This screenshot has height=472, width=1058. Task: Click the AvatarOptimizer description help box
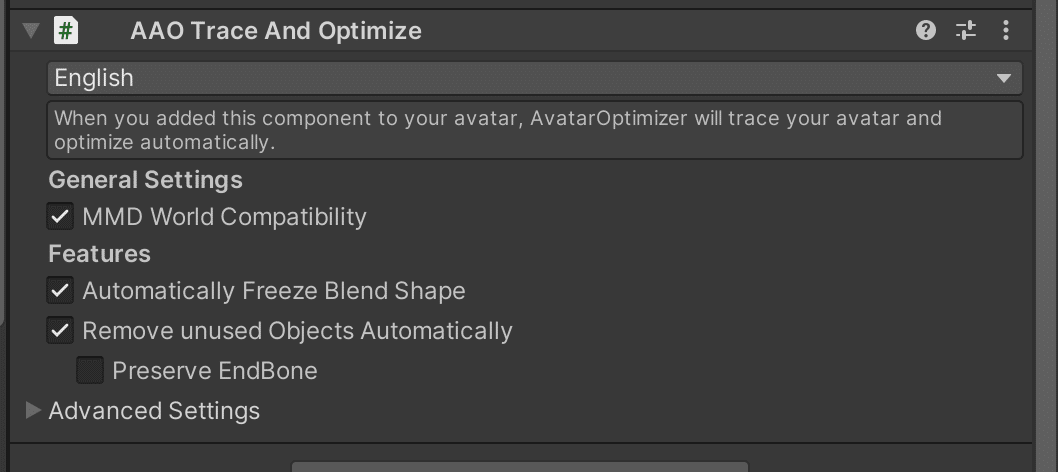534,130
